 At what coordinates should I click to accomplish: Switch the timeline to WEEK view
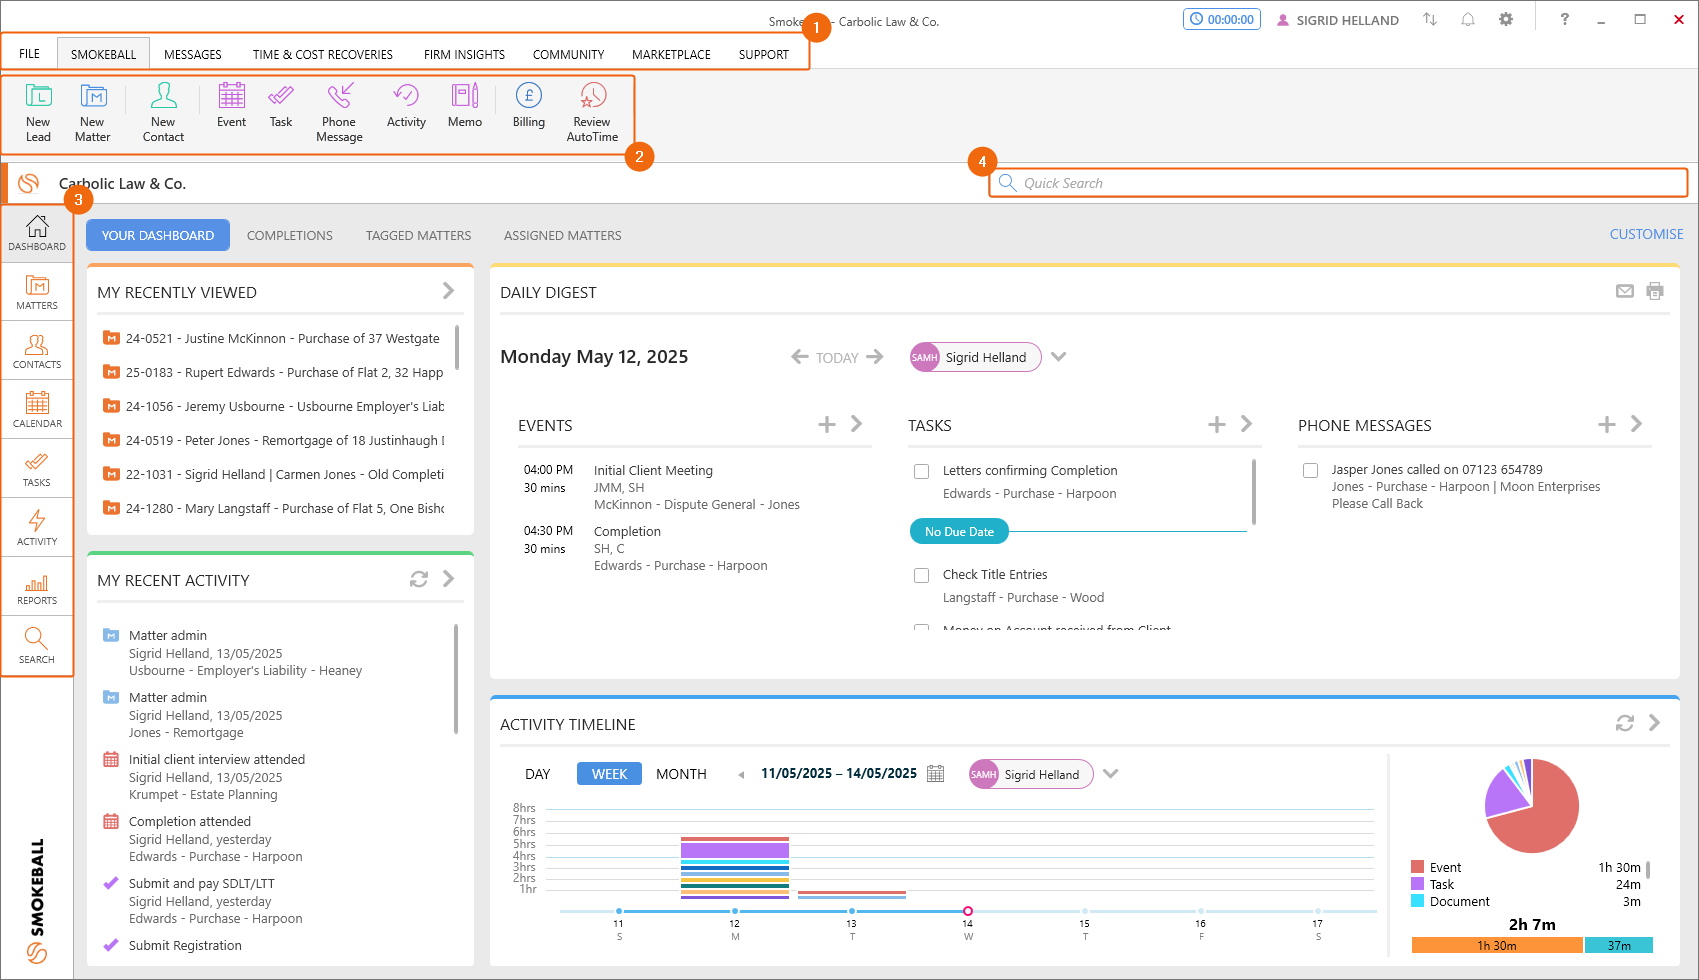[x=609, y=774]
